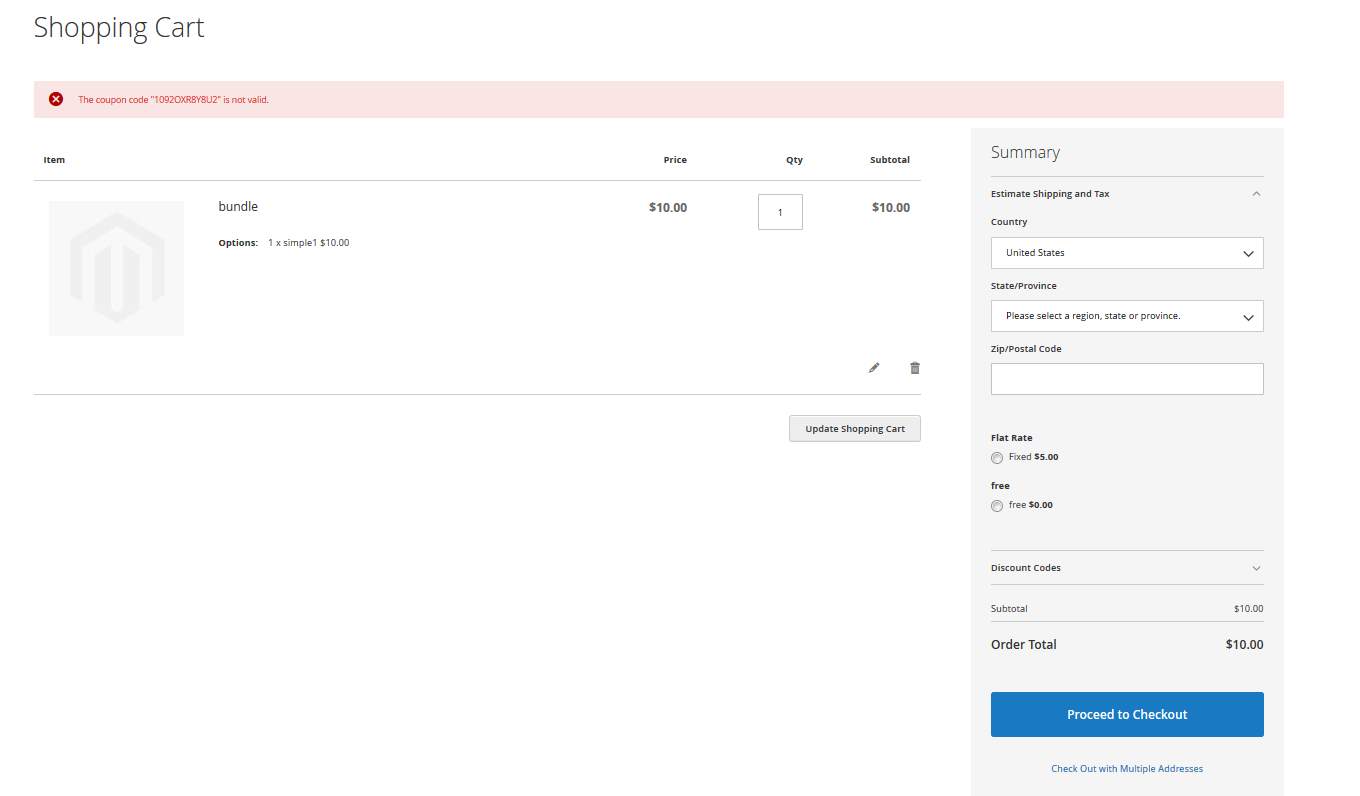Screen dimensions: 1360x796
Task: Click the Order Total label
Action: click(1024, 645)
